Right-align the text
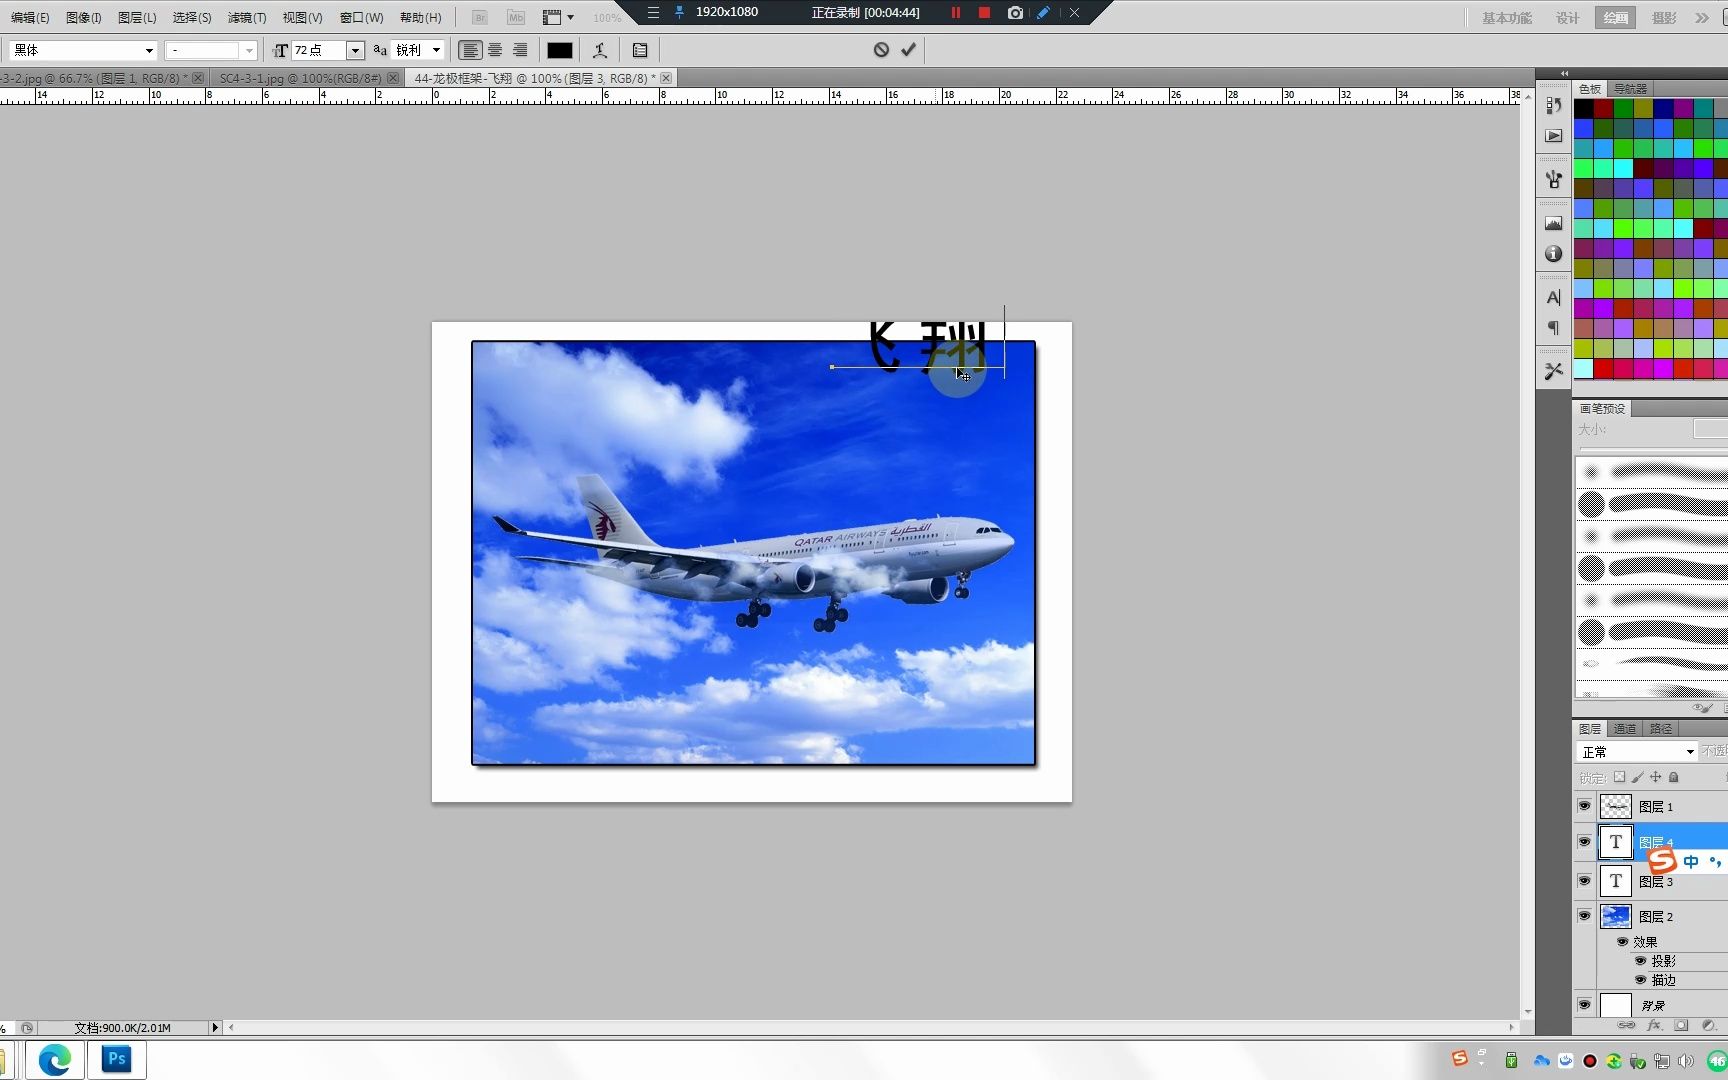Viewport: 1728px width, 1080px height. (520, 50)
